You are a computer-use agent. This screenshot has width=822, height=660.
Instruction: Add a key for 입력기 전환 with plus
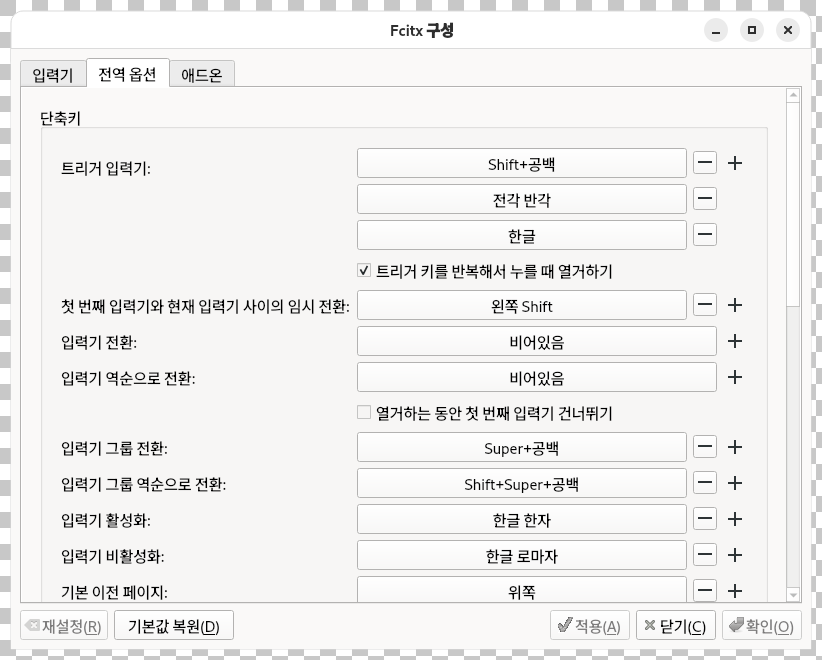(735, 341)
